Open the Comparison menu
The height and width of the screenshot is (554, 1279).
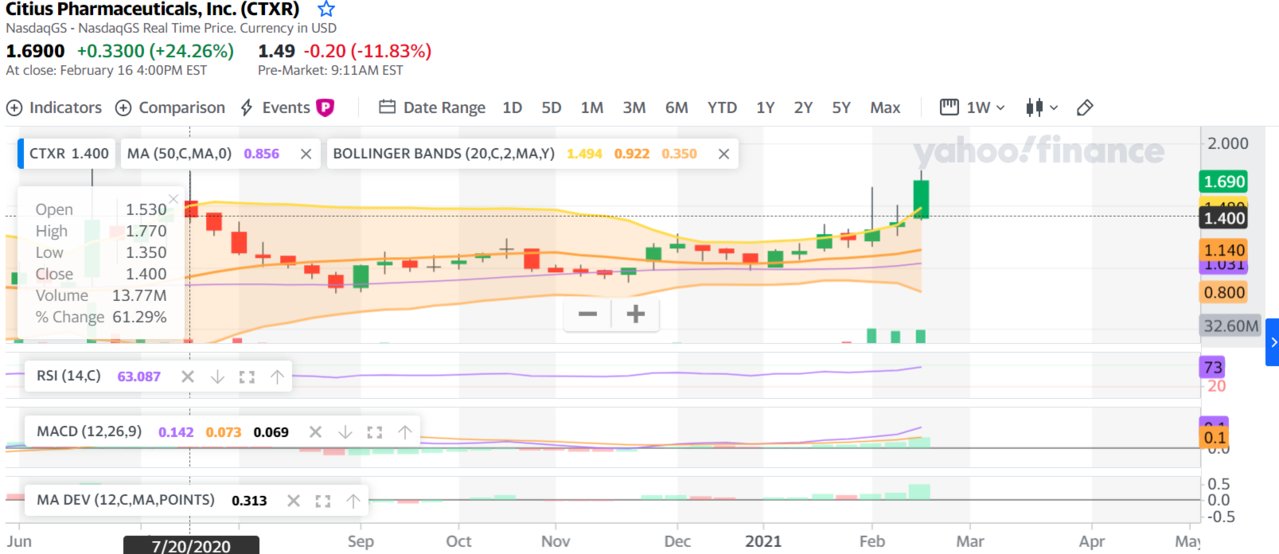[x=170, y=107]
